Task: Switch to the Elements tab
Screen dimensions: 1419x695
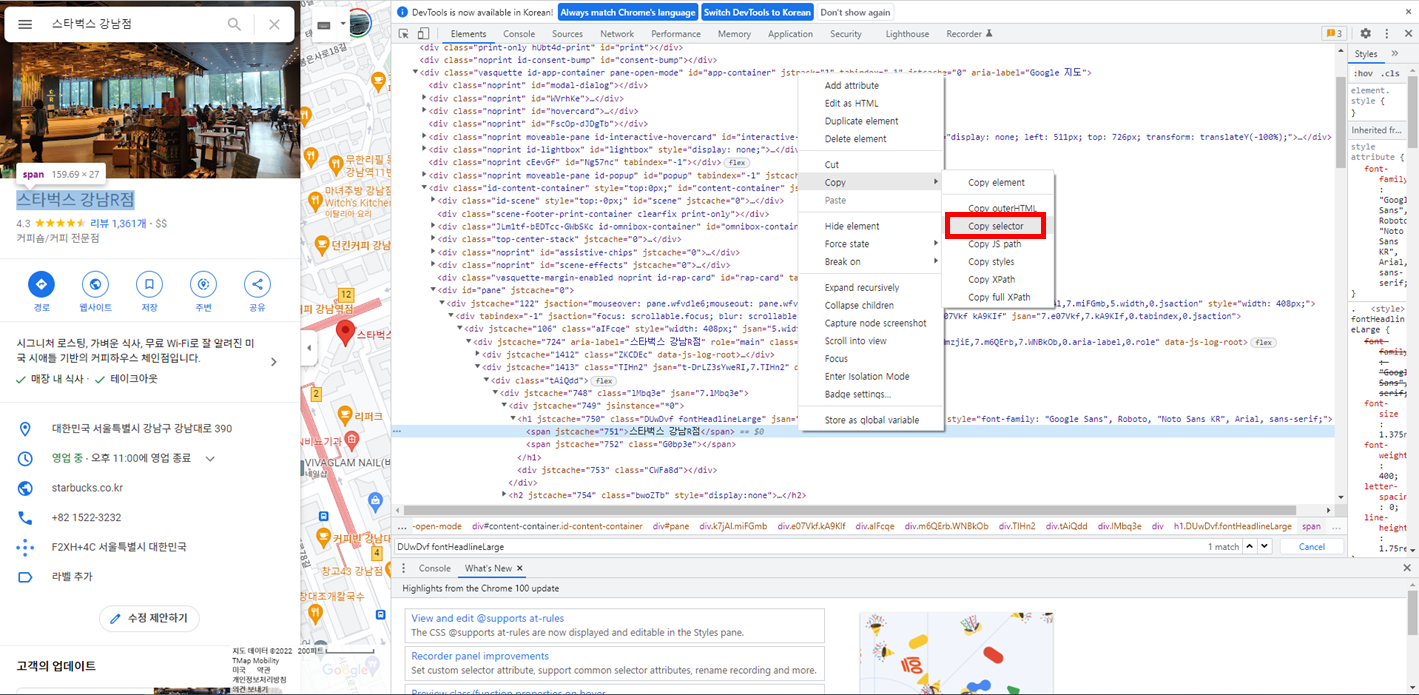Action: click(468, 34)
